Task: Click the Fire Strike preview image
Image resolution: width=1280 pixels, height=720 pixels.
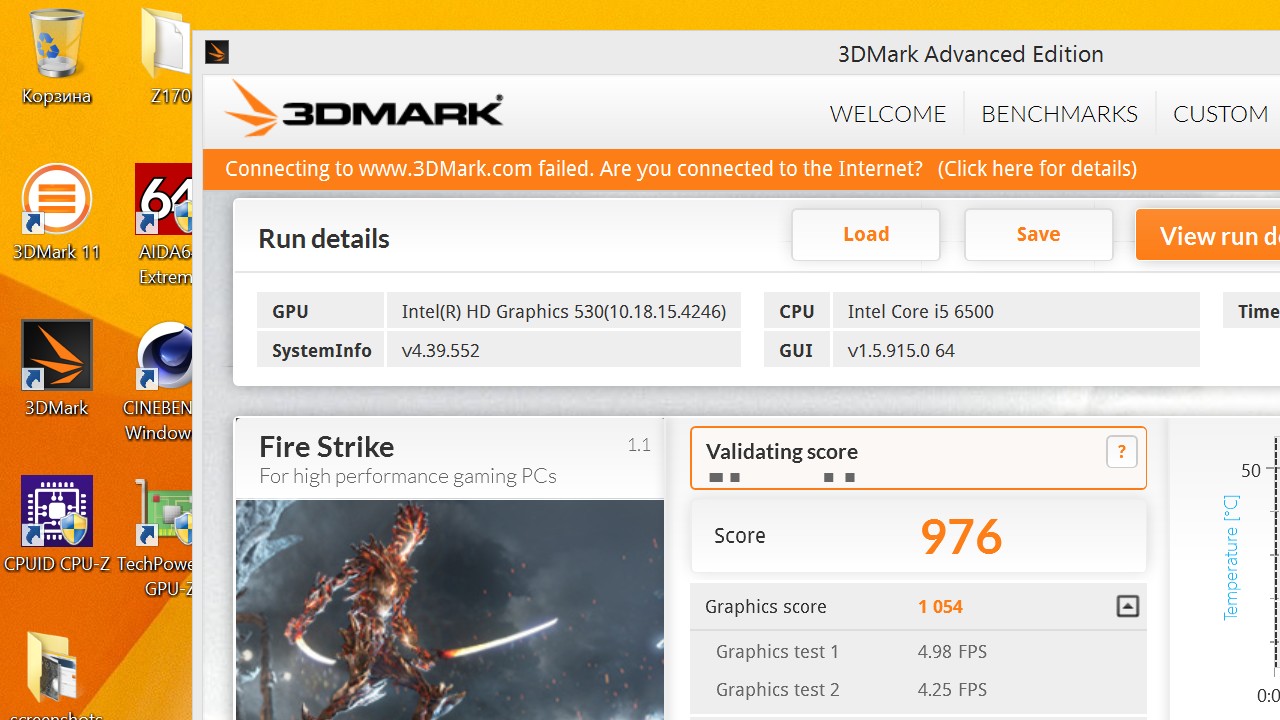Action: (x=450, y=610)
